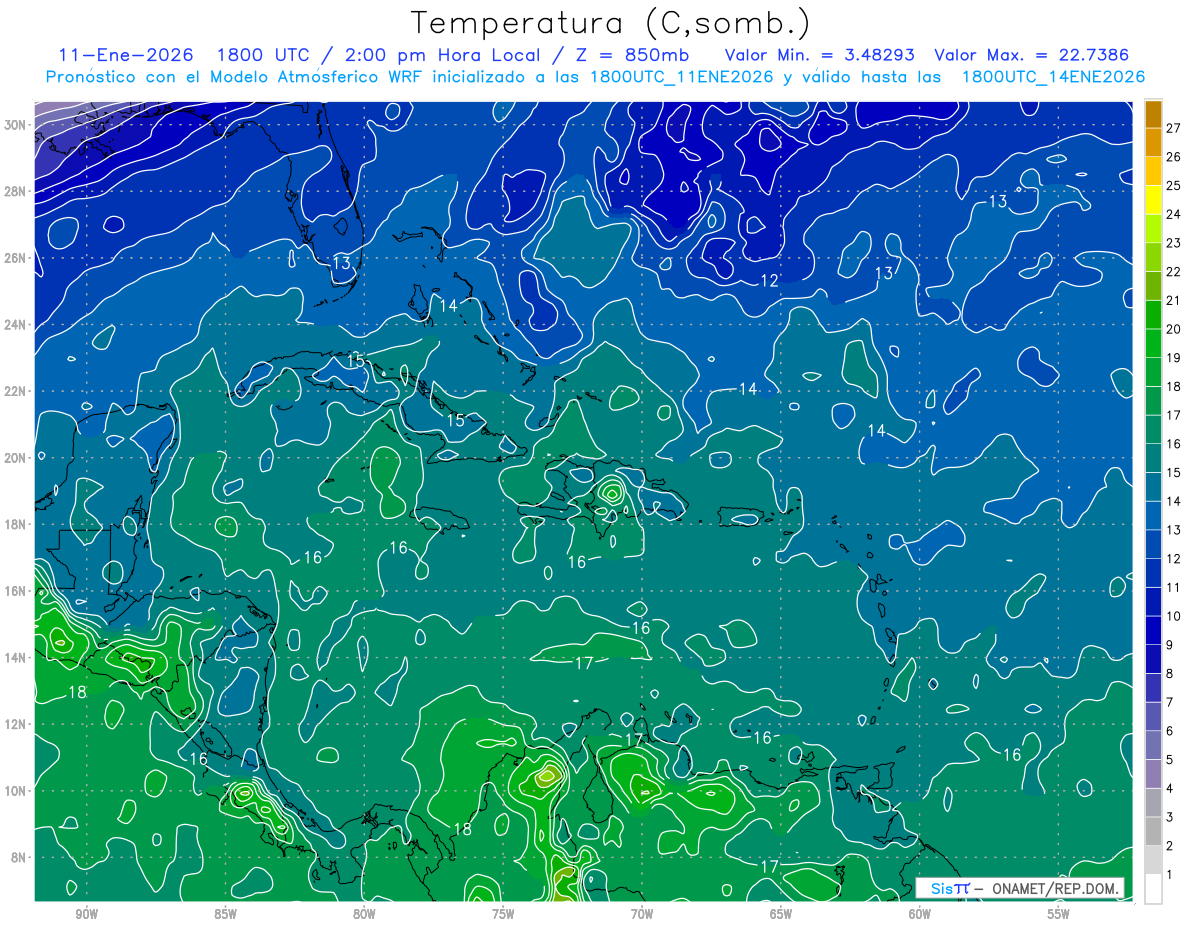Click the 'SisTT - ONAMET/REP.DOM.' credit label

(1020, 888)
